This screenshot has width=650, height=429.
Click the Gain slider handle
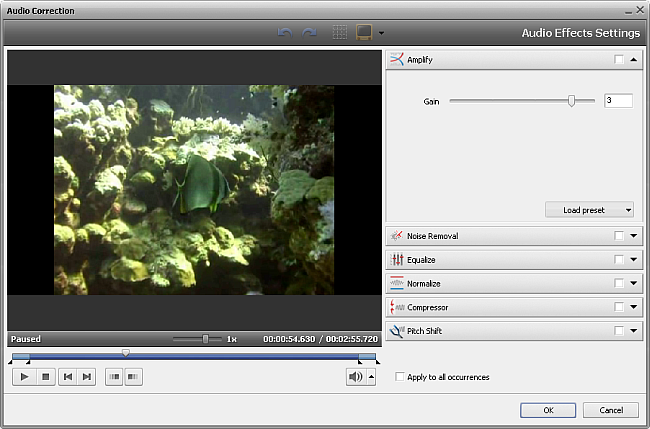click(571, 101)
